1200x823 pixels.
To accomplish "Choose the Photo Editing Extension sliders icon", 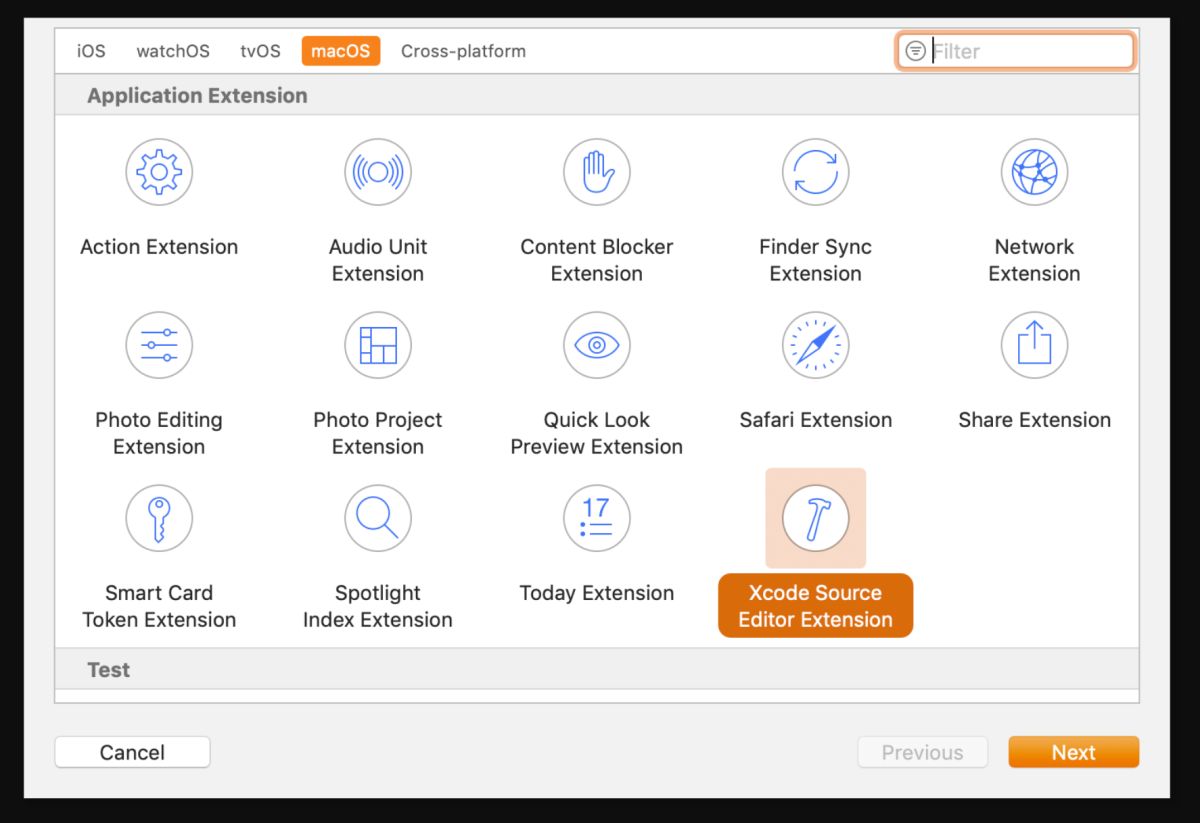I will tap(159, 345).
